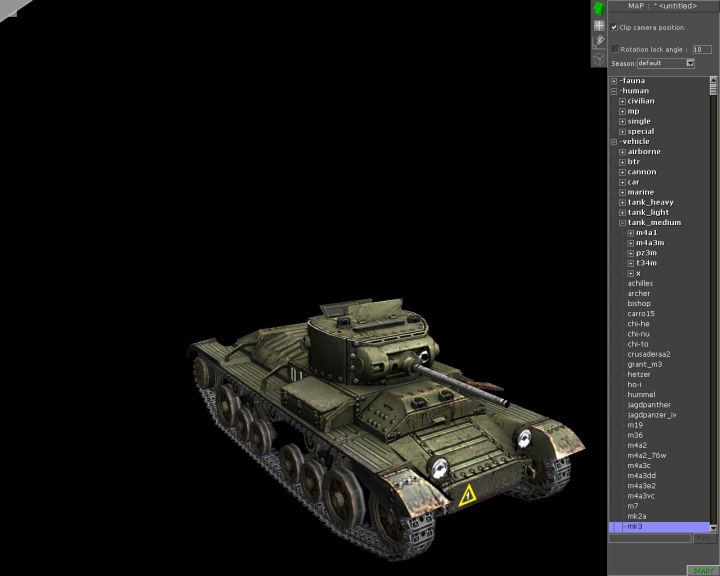720x576 pixels.
Task: Click the dropper tool icon
Action: pyautogui.click(x=599, y=41)
